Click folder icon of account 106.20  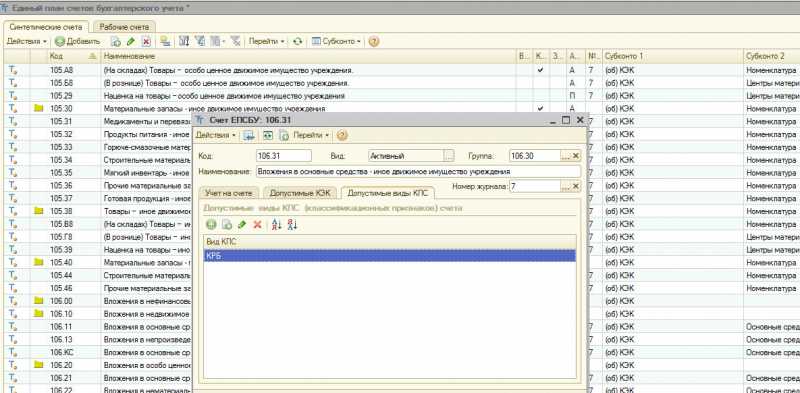(x=38, y=364)
